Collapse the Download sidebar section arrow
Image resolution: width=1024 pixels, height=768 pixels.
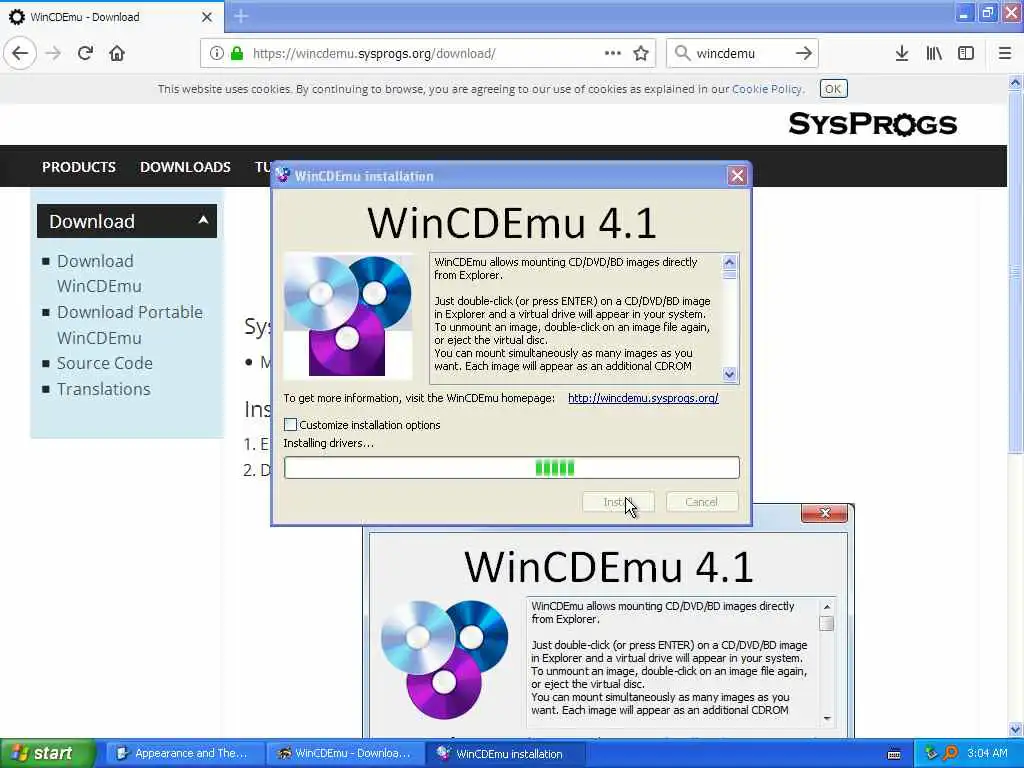pos(203,220)
